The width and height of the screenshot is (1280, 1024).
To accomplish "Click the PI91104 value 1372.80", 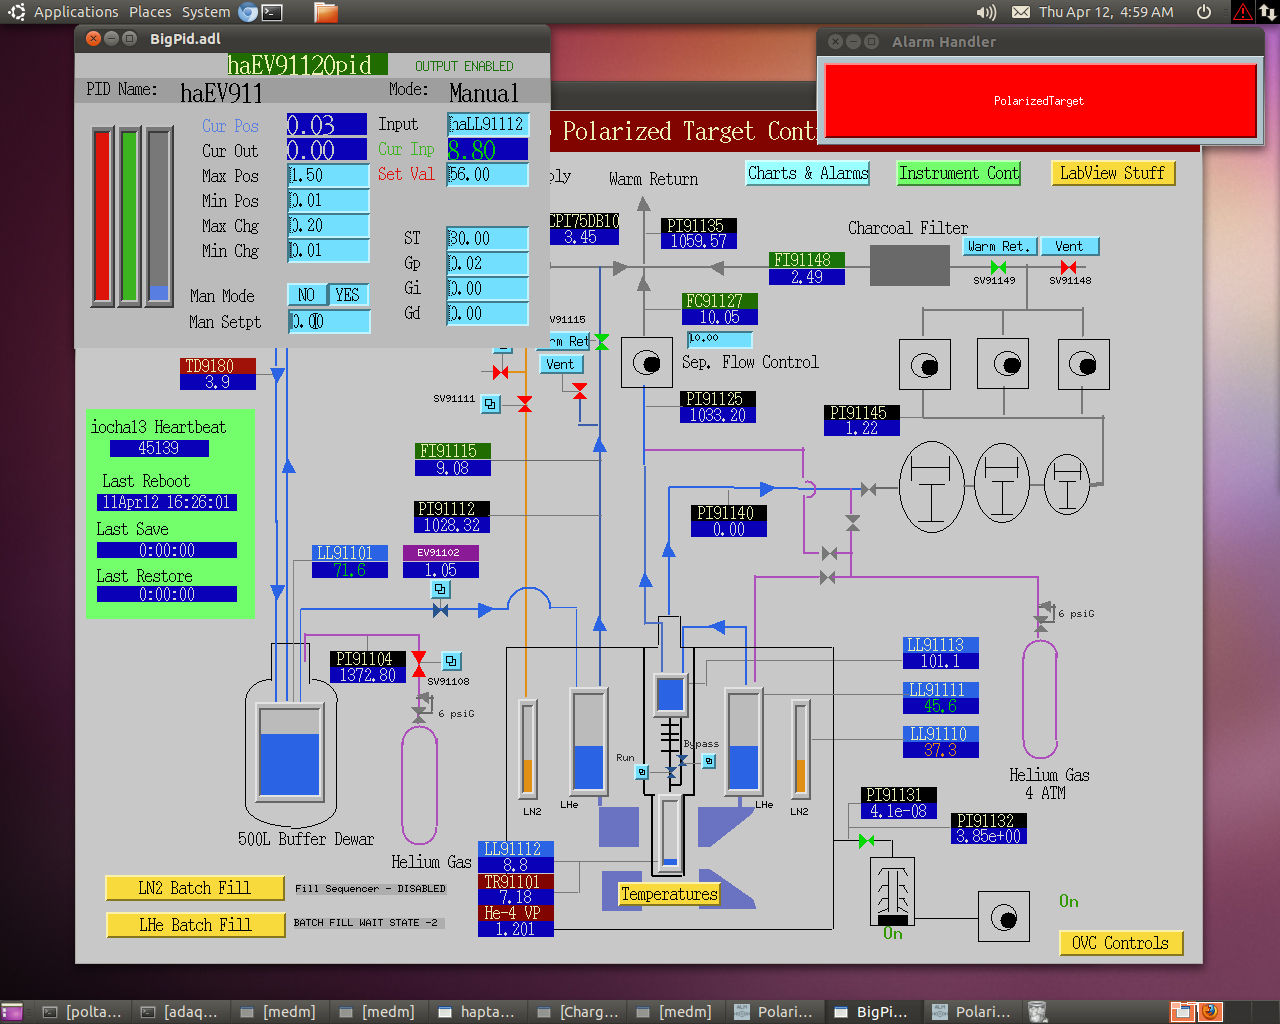I will (x=368, y=676).
